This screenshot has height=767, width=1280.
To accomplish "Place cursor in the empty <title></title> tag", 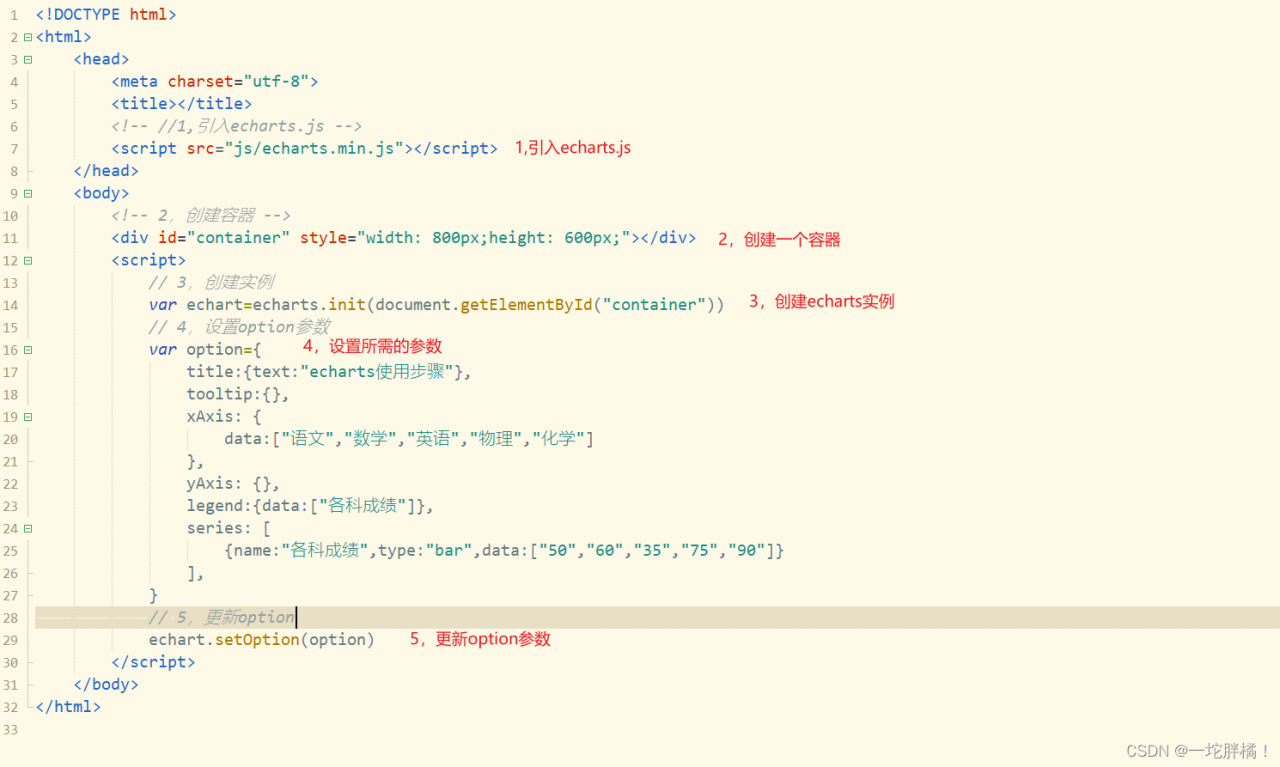I will (182, 104).
